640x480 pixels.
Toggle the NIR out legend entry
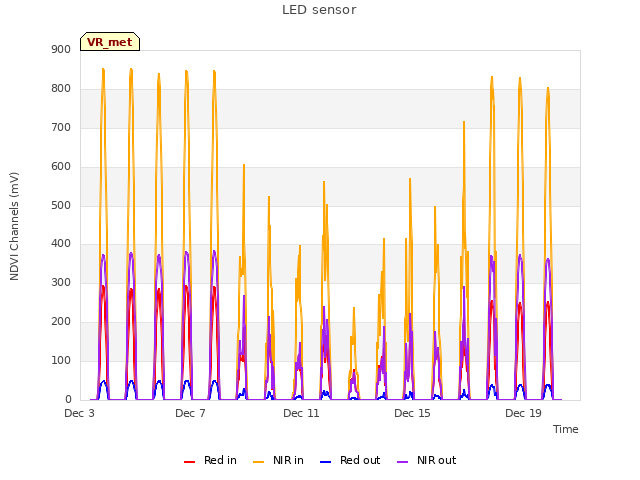tap(427, 460)
